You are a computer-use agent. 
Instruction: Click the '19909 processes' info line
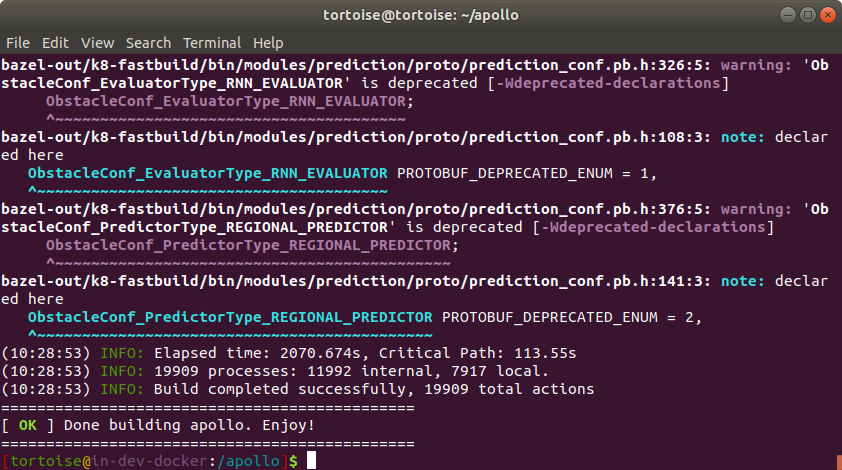coord(275,371)
